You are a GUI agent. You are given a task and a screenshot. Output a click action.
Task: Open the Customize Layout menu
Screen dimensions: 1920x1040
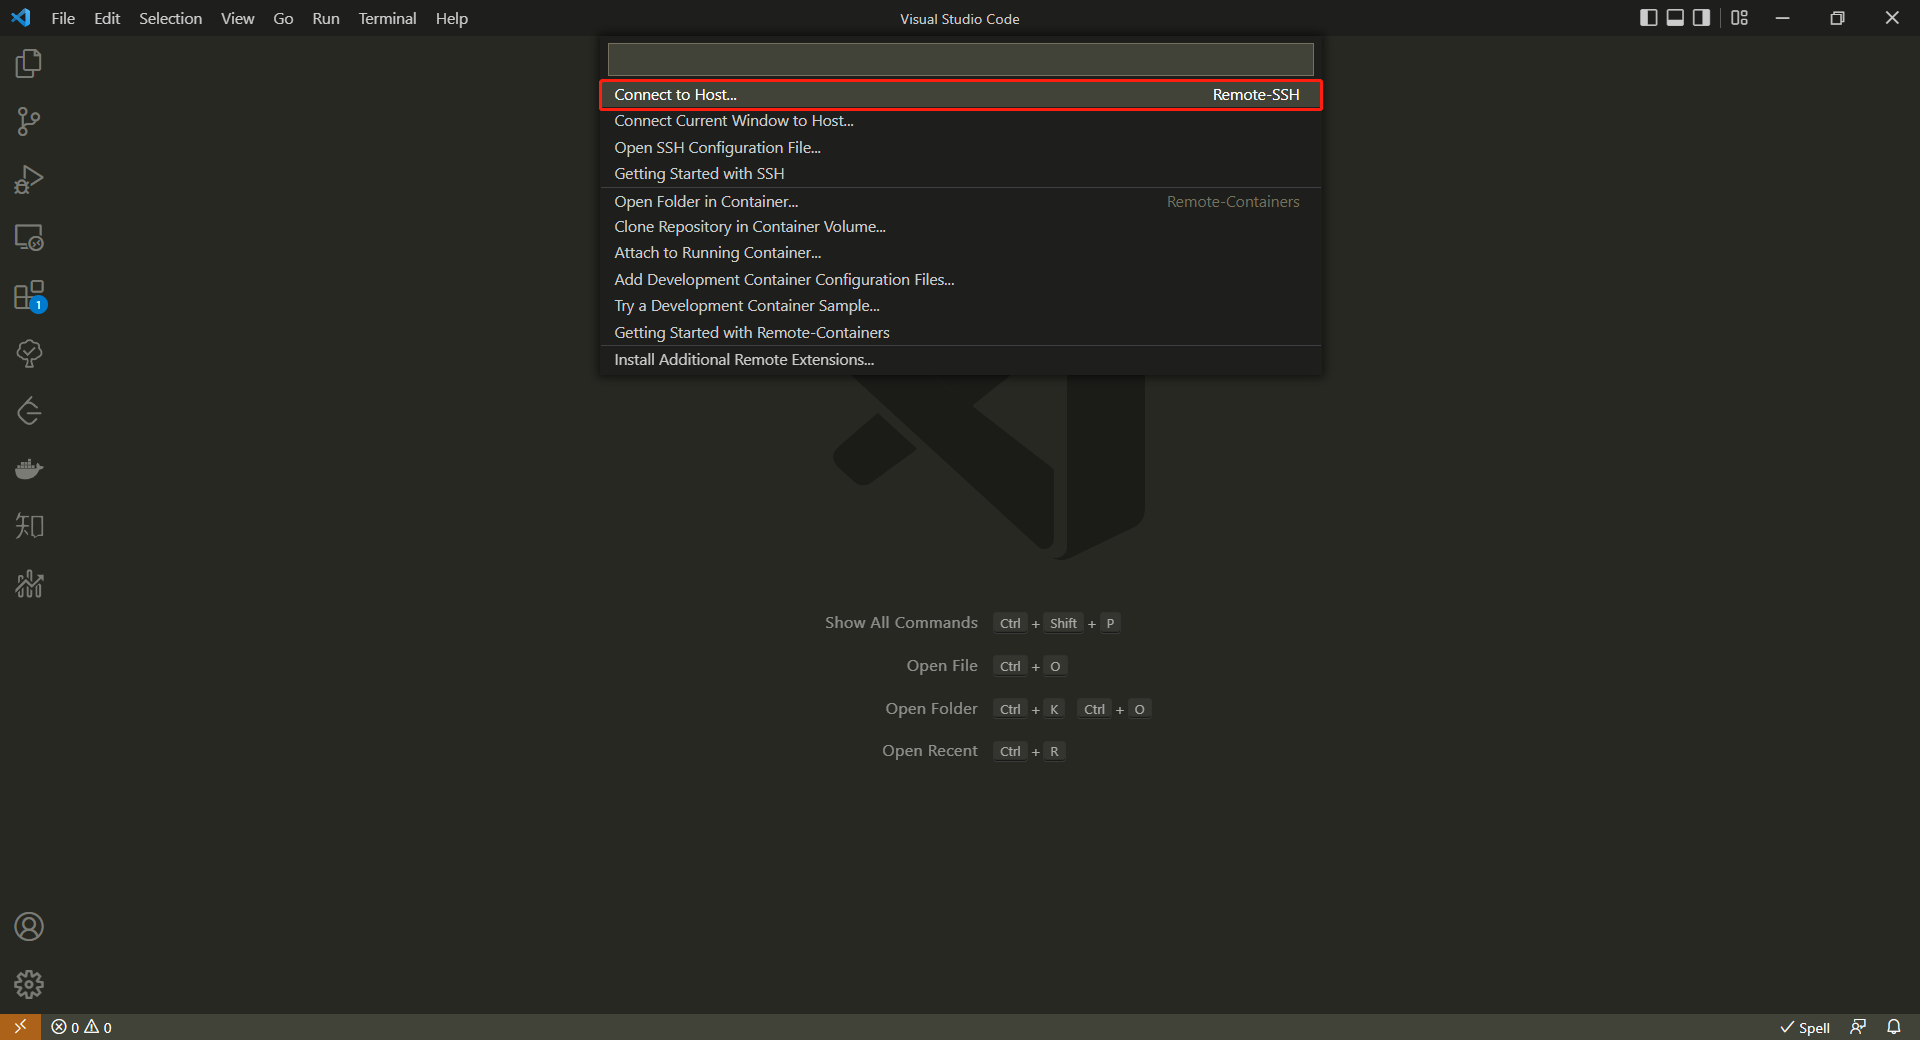(1740, 18)
